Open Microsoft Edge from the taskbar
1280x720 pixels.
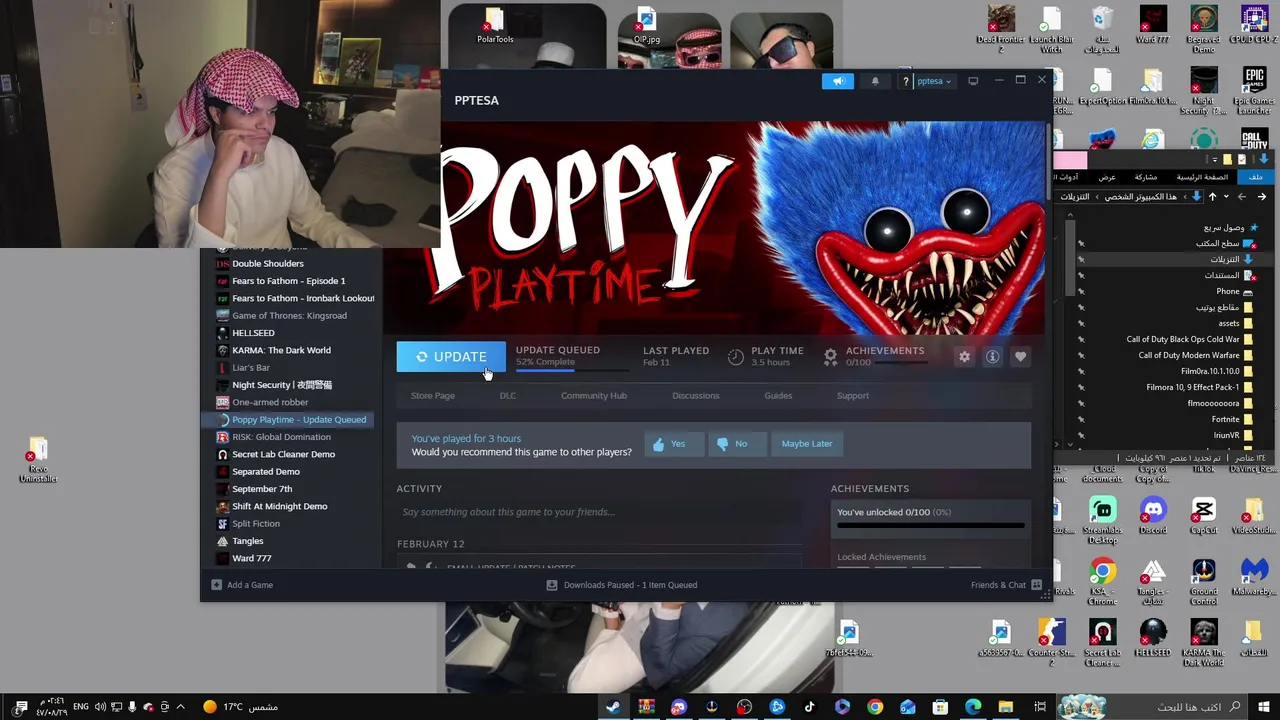click(x=973, y=707)
